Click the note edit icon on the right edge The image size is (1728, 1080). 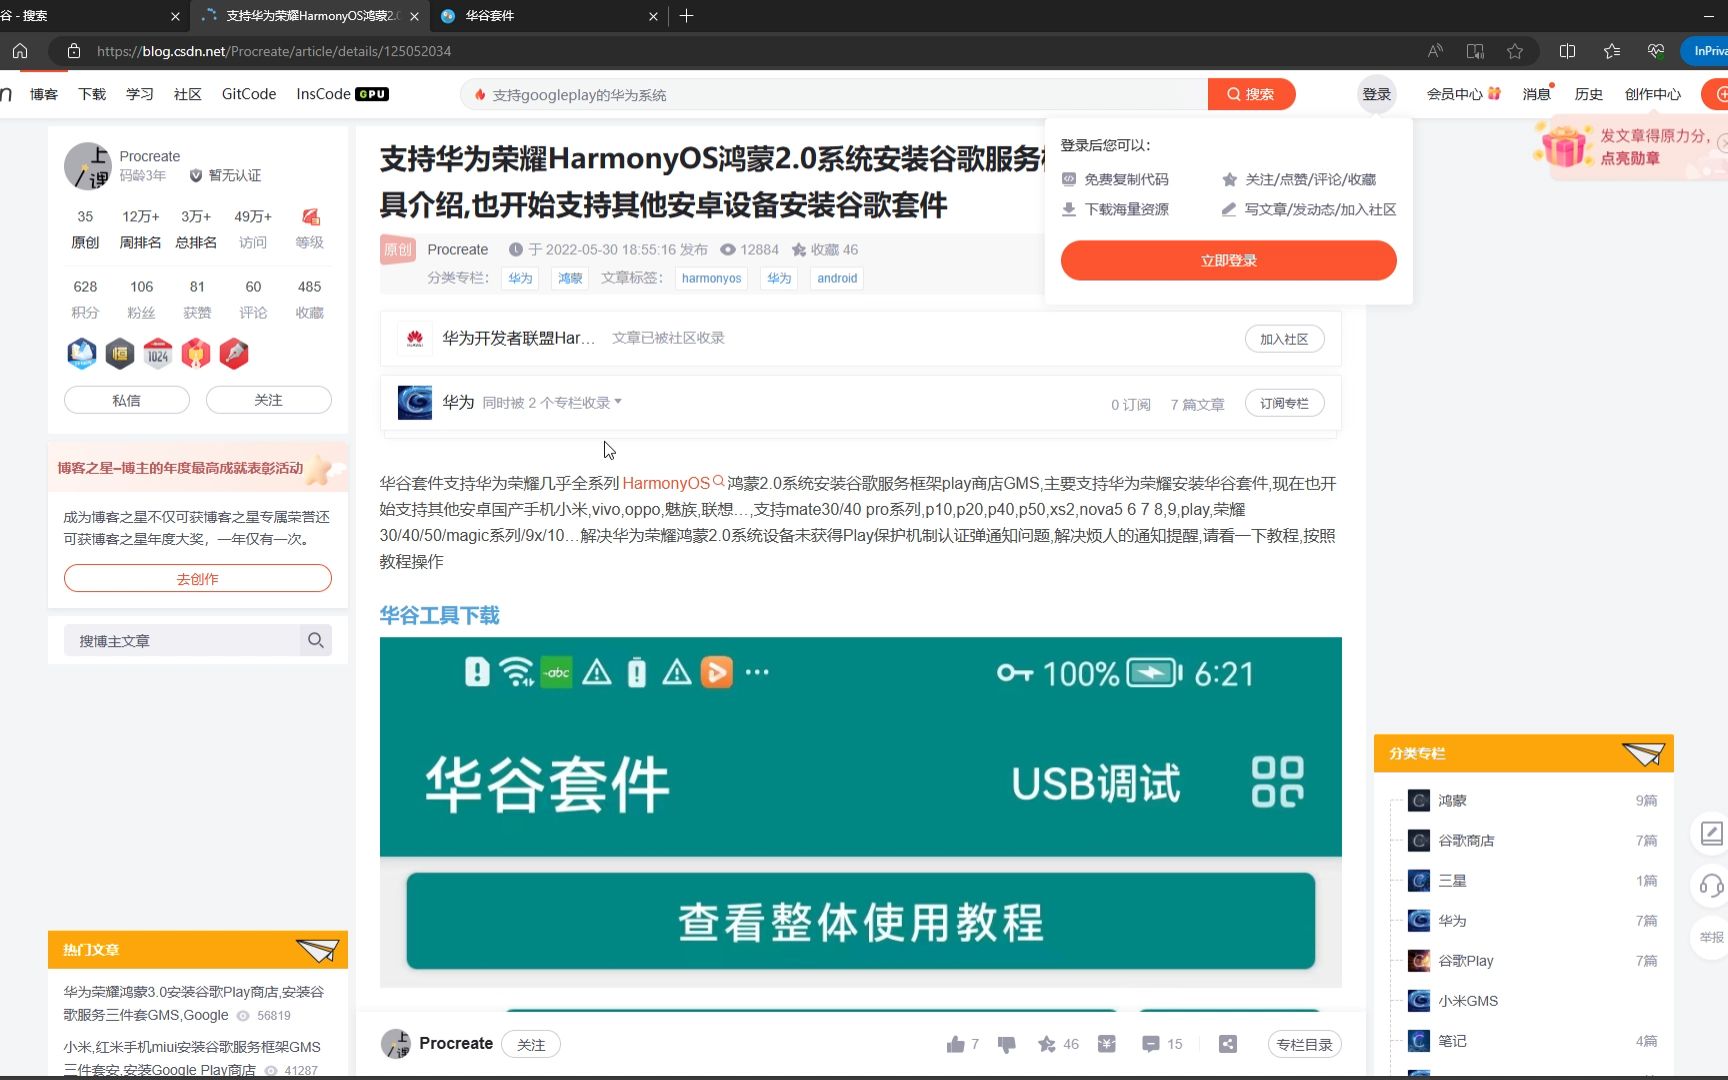(x=1712, y=833)
